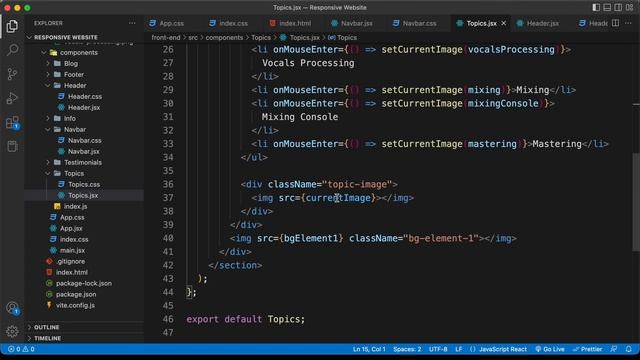The width and height of the screenshot is (640, 360).
Task: Toggle the primary side bar layout icon
Action: [x=596, y=7]
